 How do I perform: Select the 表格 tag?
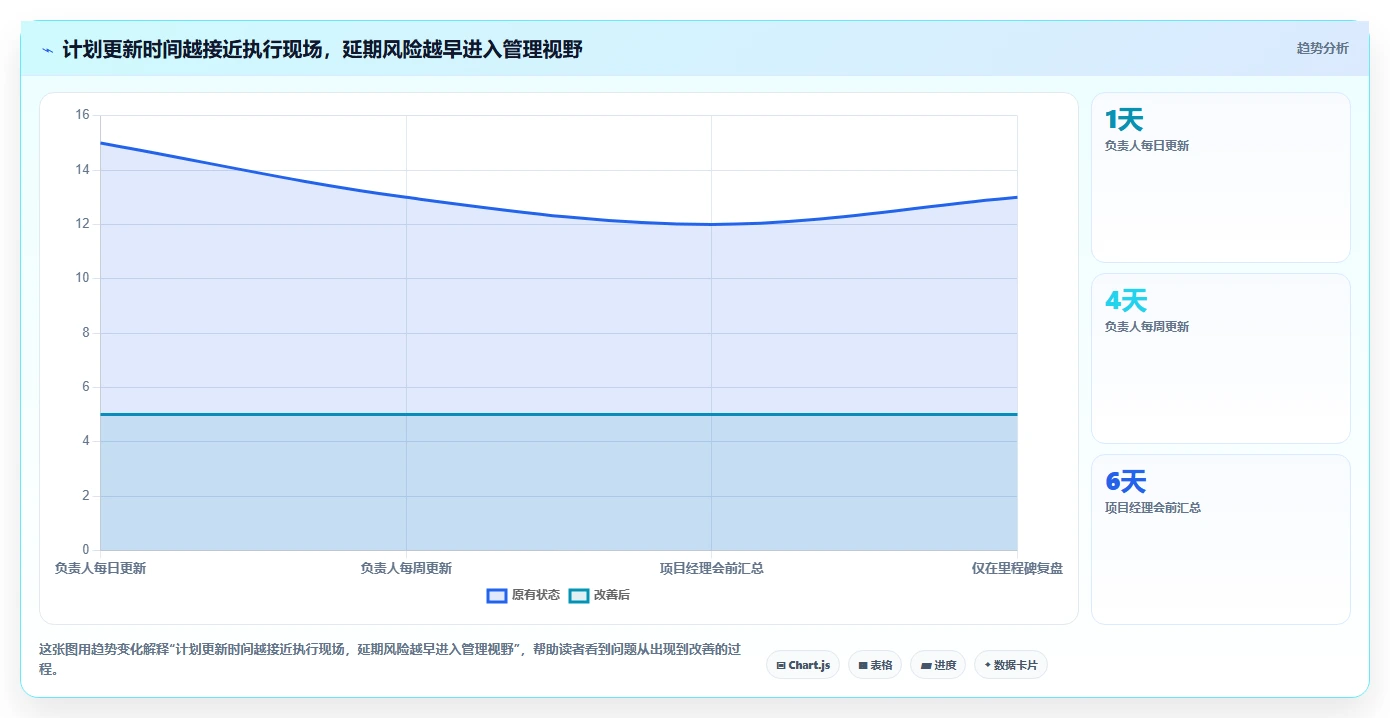(x=875, y=665)
